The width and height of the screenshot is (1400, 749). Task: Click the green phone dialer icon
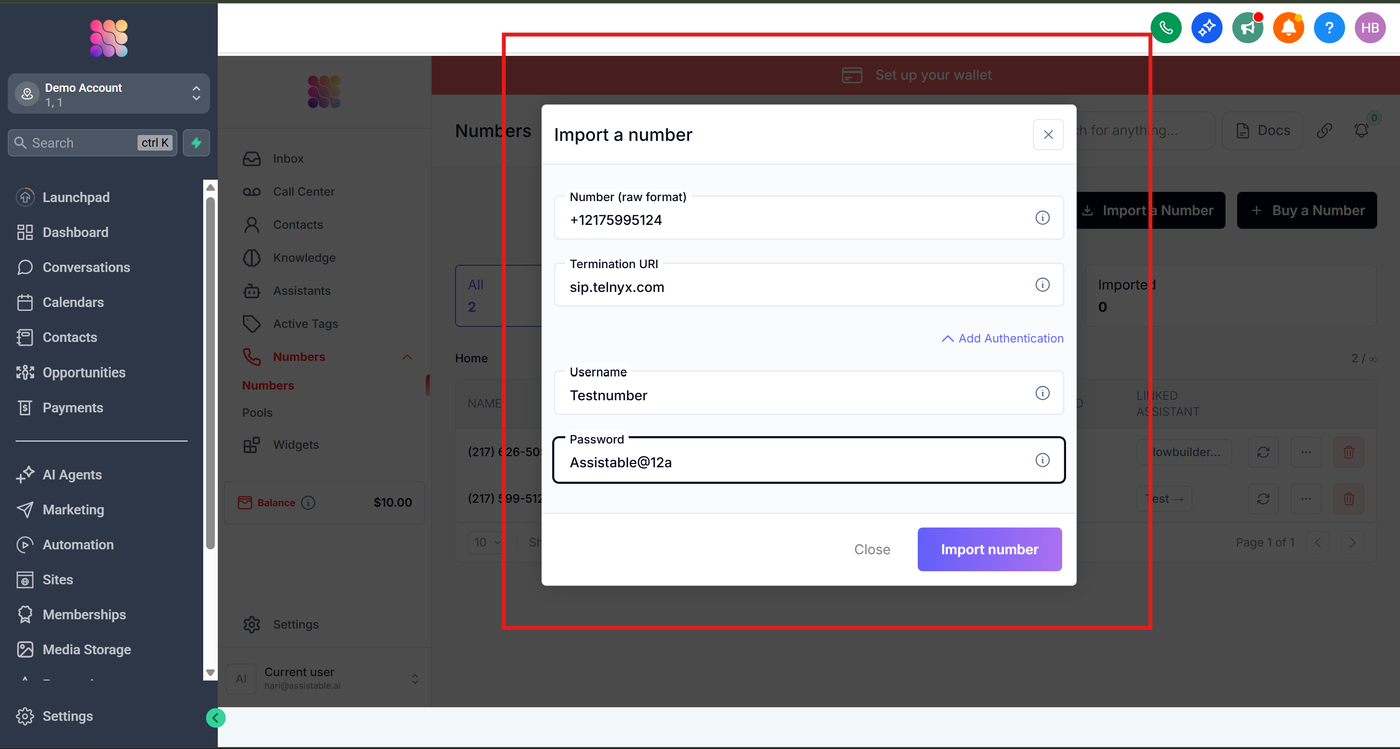(1166, 28)
